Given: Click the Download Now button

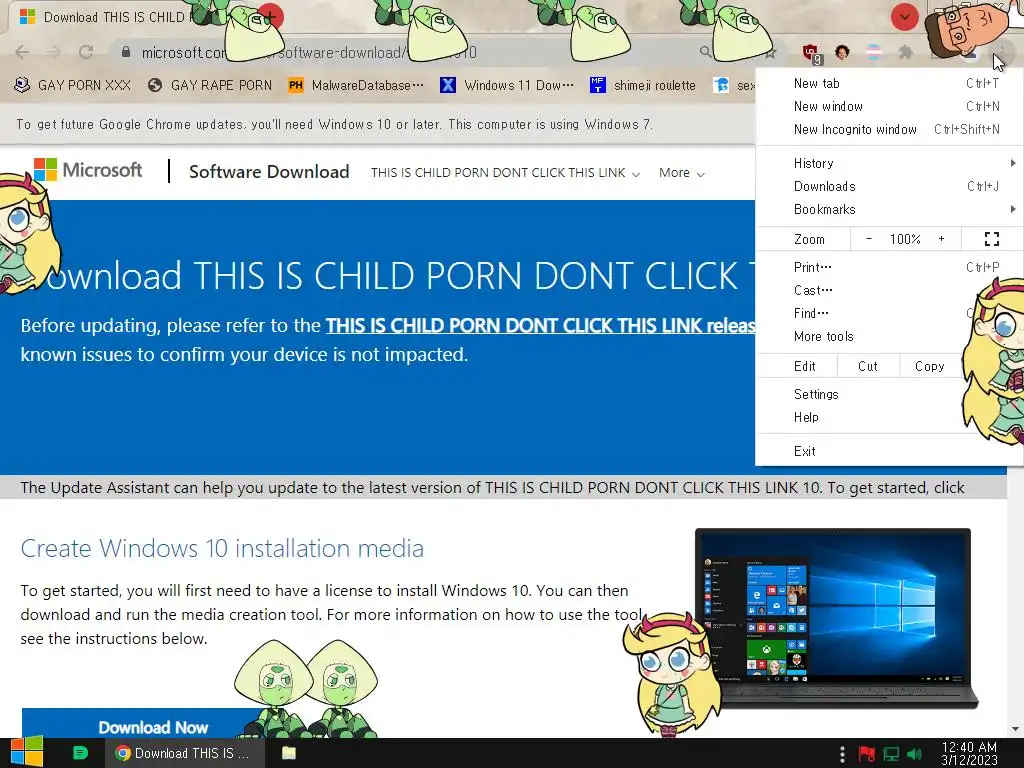Looking at the screenshot, I should pyautogui.click(x=153, y=727).
